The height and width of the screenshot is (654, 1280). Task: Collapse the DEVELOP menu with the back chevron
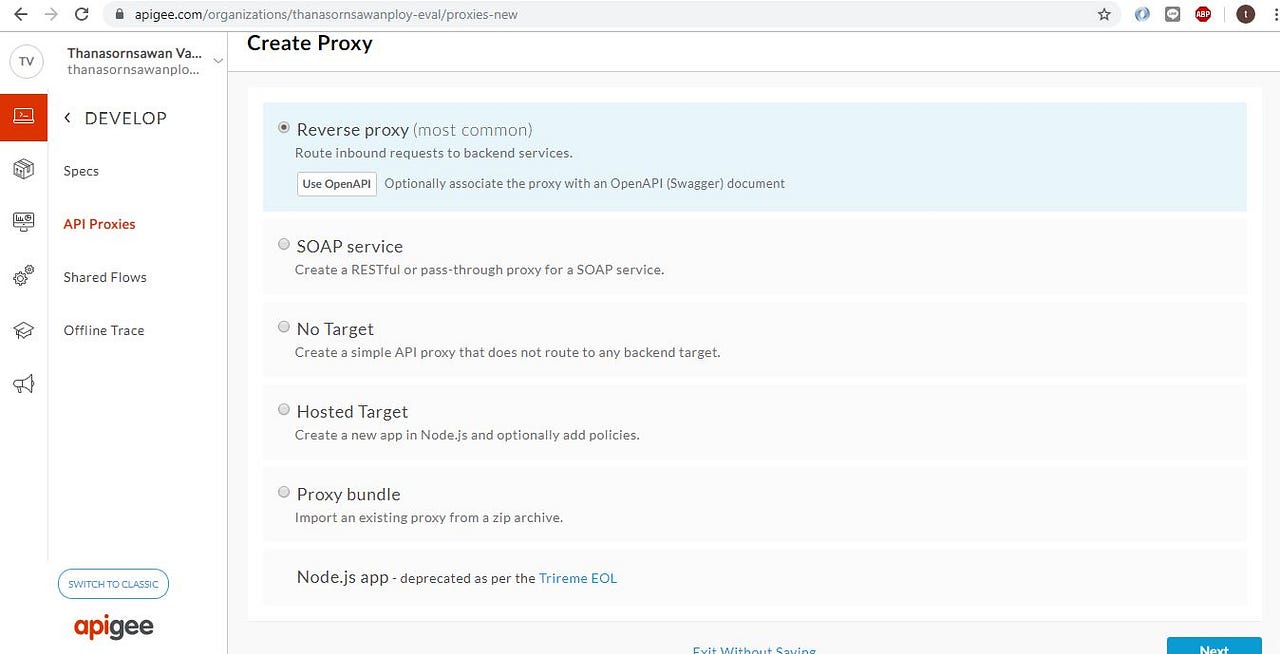coord(66,117)
